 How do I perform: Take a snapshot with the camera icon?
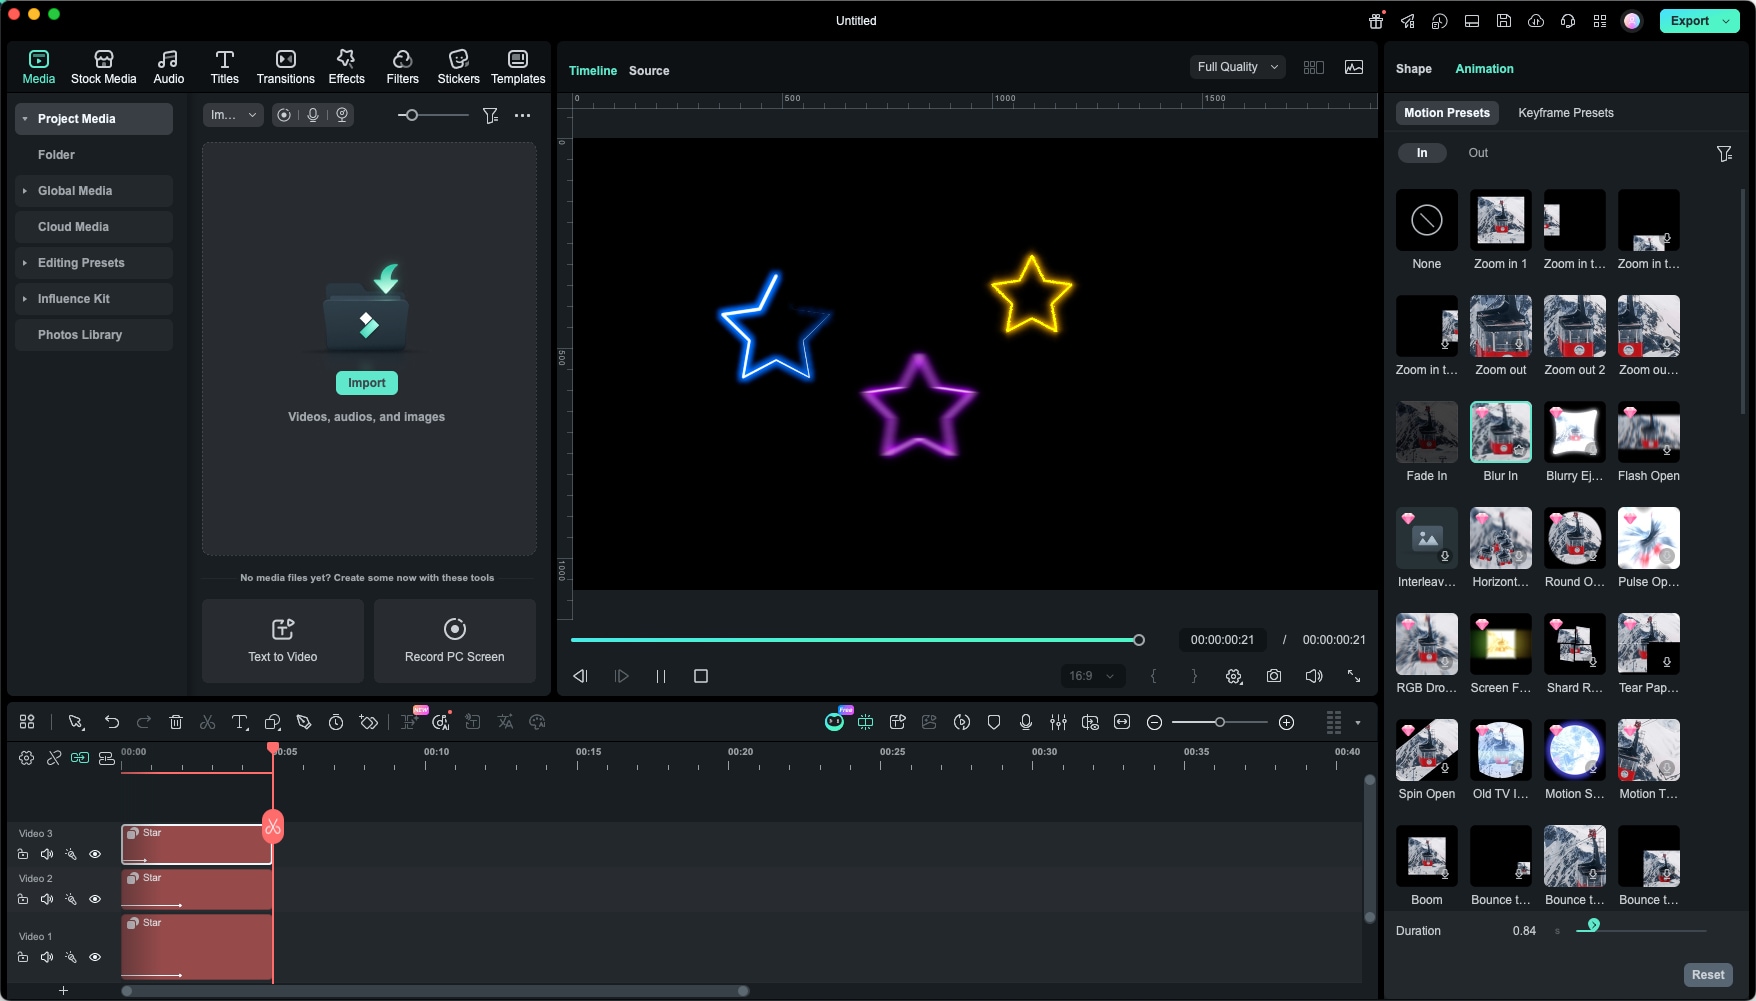pos(1273,676)
